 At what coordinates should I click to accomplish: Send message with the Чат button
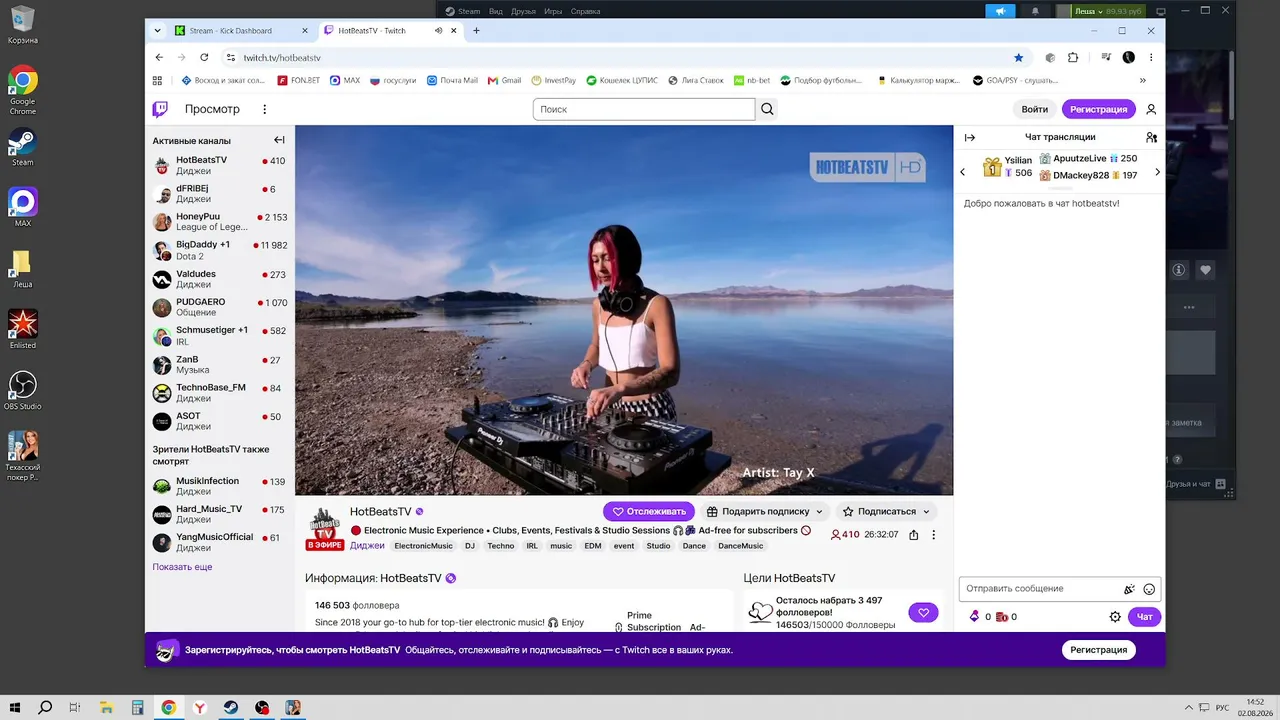(x=1145, y=617)
